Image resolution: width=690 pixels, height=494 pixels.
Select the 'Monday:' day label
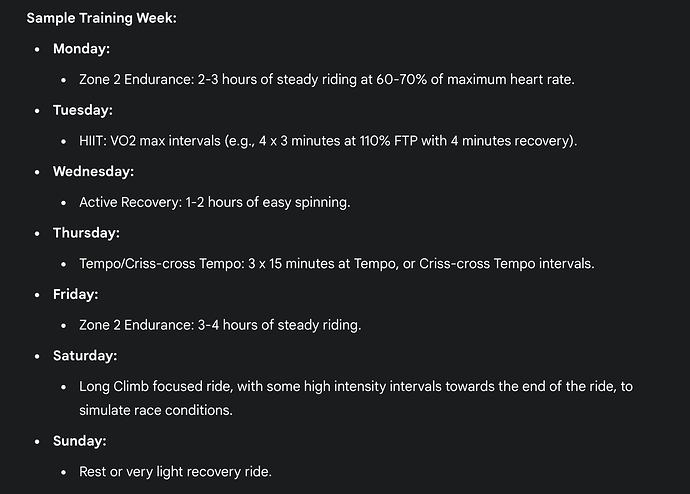[81, 48]
